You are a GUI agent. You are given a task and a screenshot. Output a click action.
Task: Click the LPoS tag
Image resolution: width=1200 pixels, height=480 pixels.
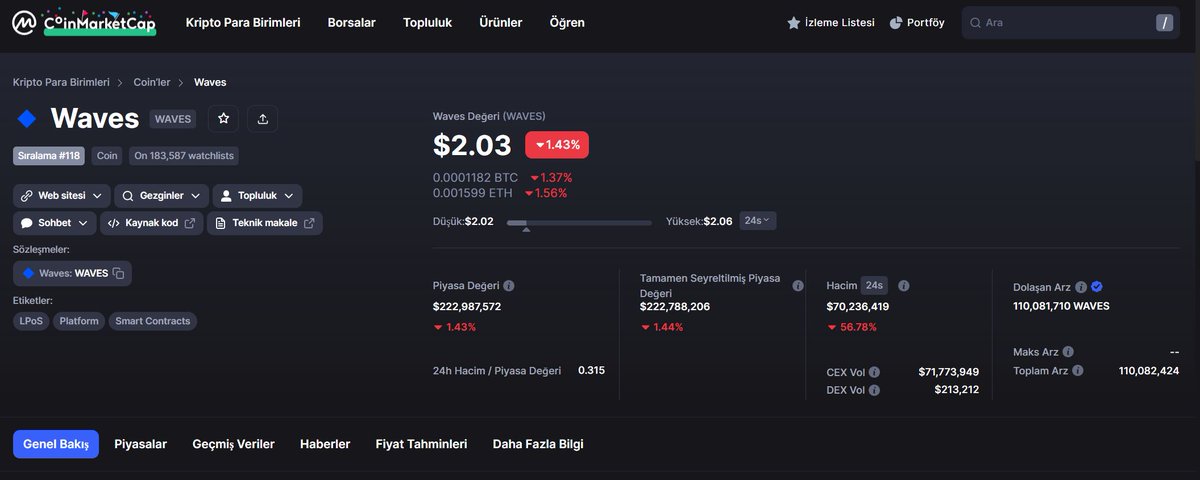tap(30, 321)
